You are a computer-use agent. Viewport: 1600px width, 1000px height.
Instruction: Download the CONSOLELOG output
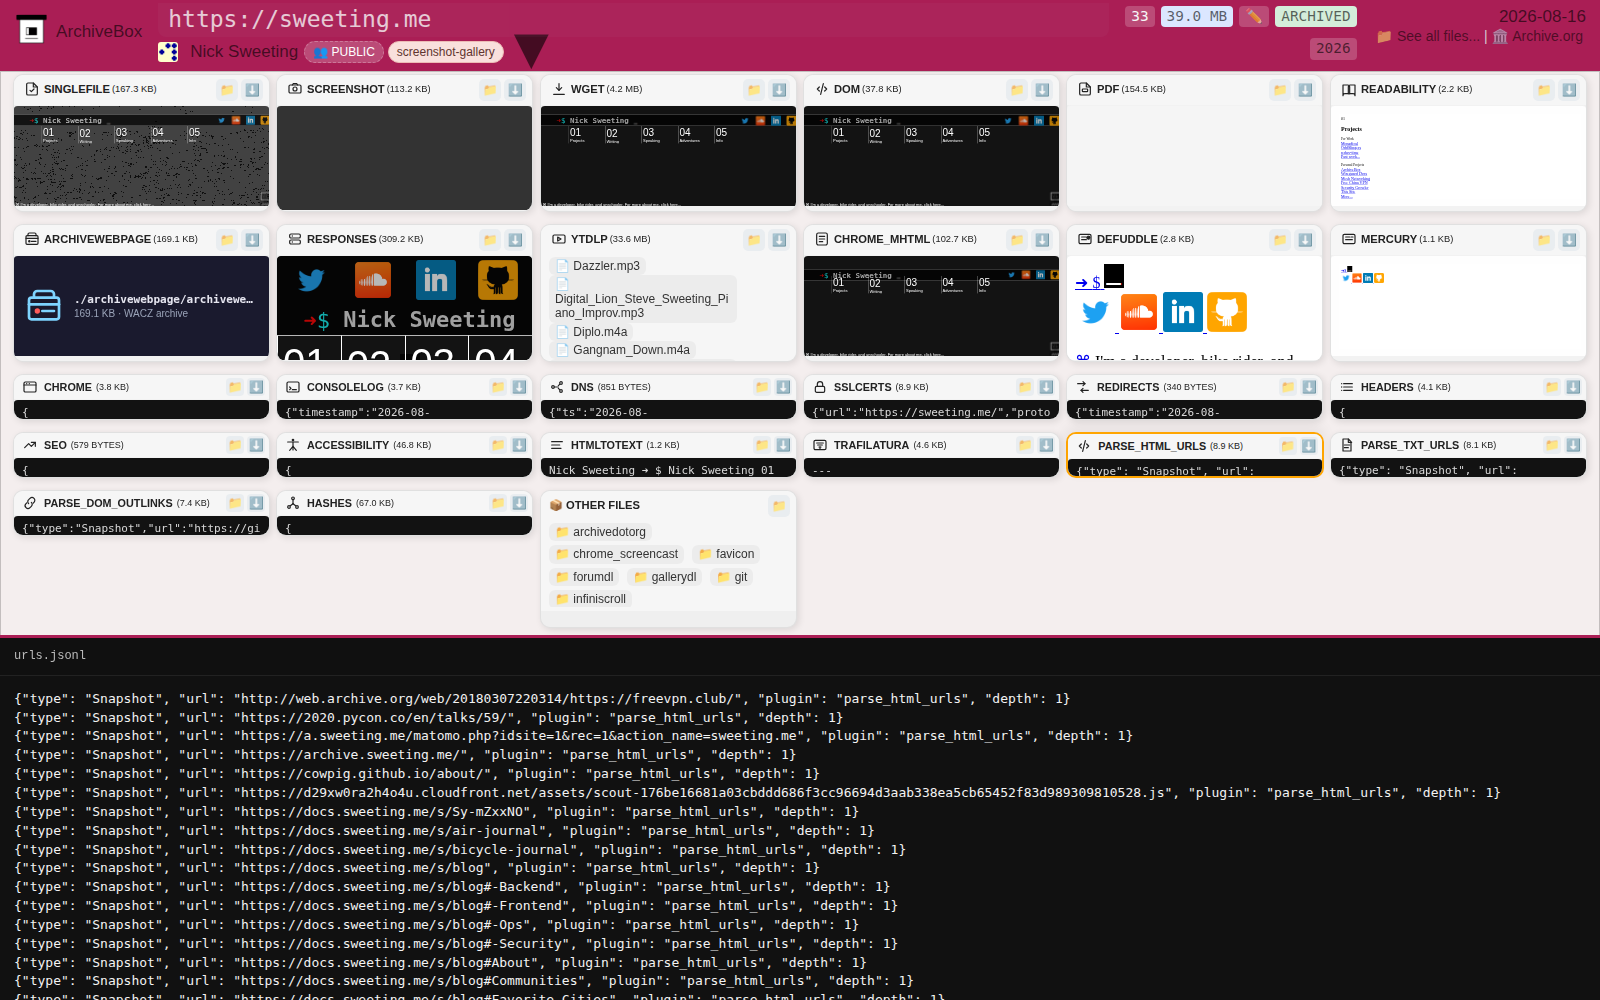(x=519, y=387)
